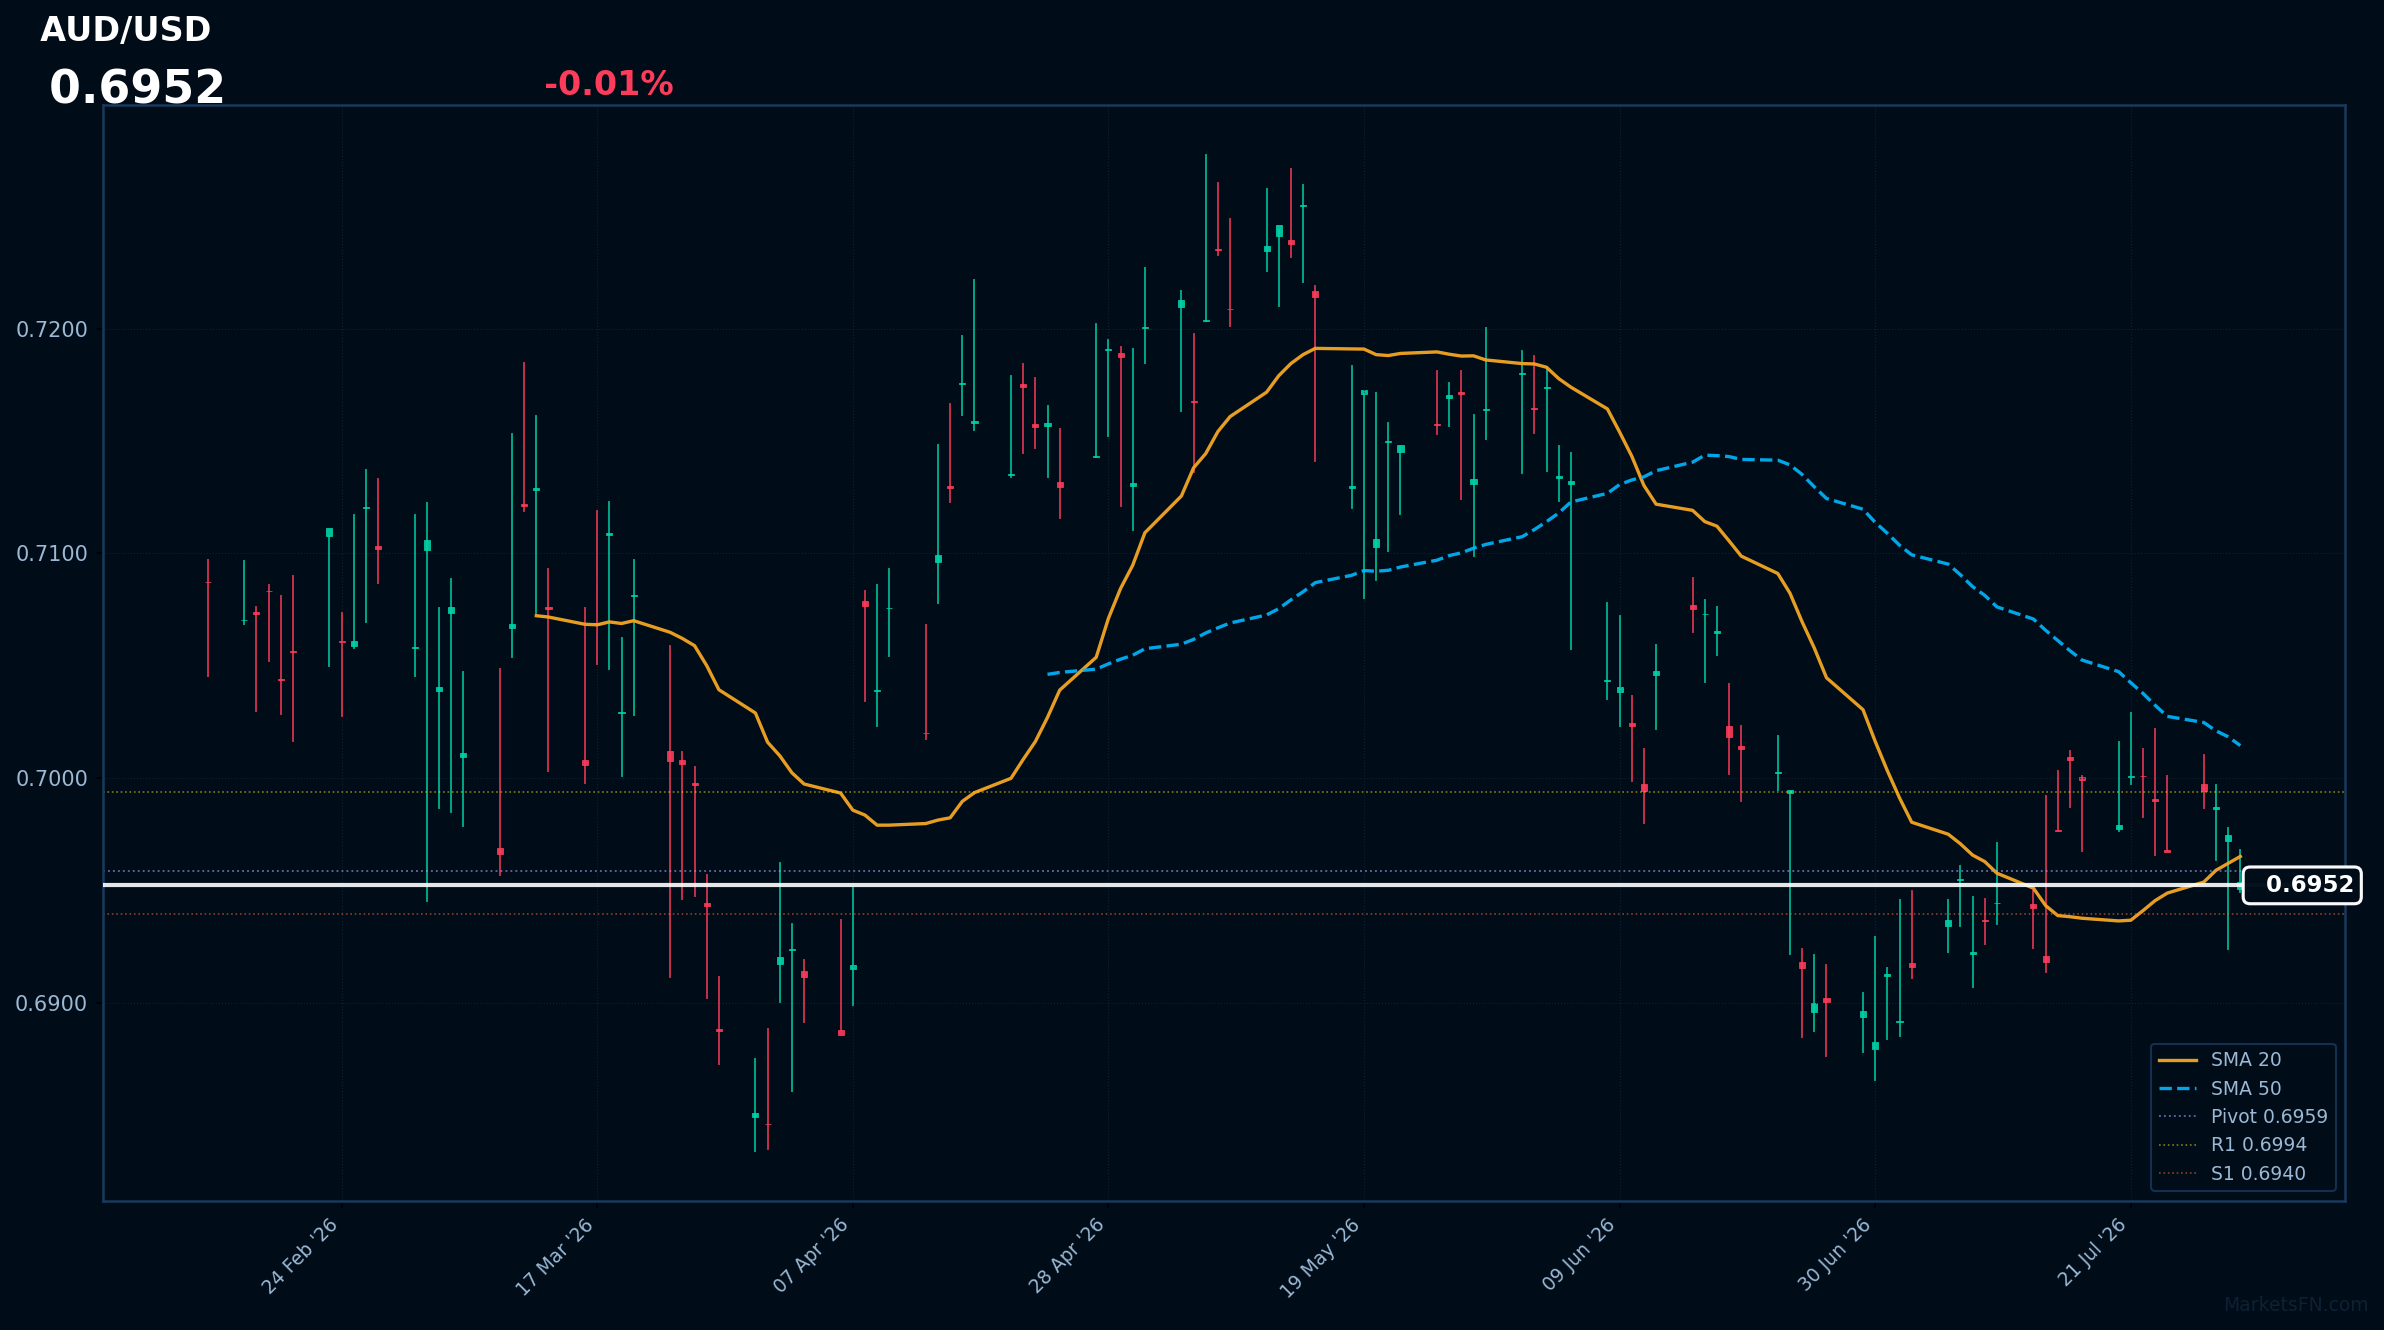This screenshot has width=2384, height=1330.
Task: Click the orange SMA 20 legend line sample
Action: tap(2178, 1060)
